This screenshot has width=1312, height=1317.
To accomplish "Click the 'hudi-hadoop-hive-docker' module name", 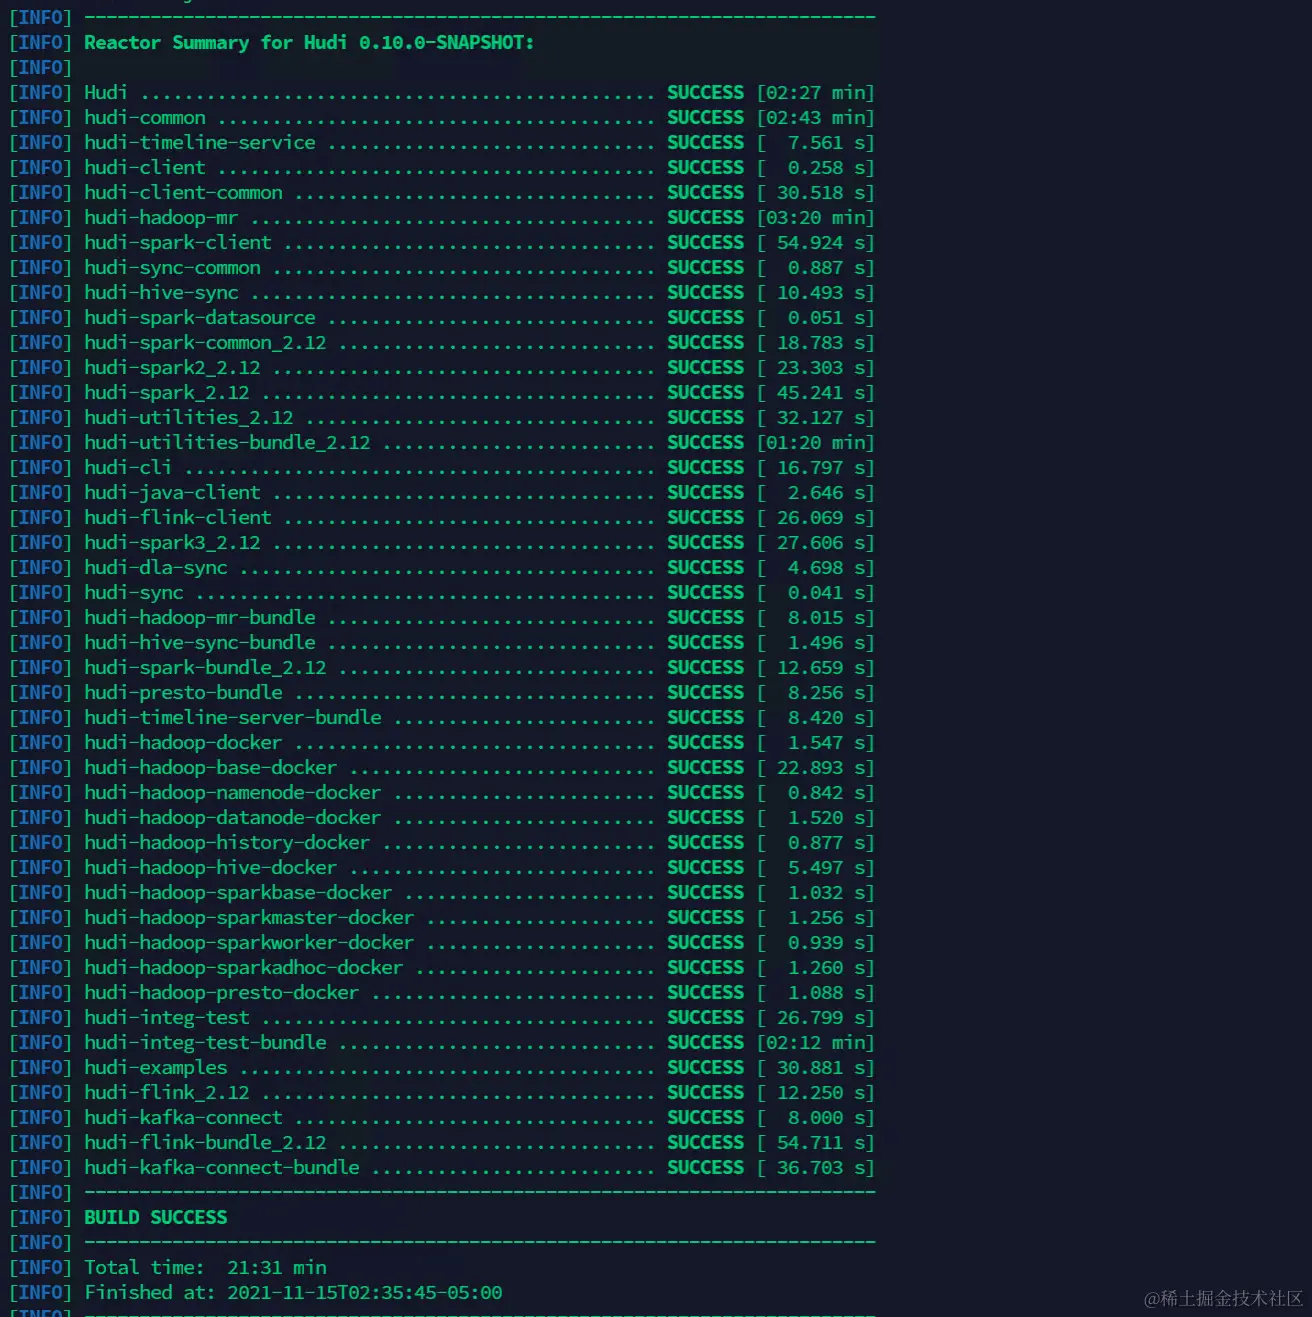I will click(x=211, y=867).
